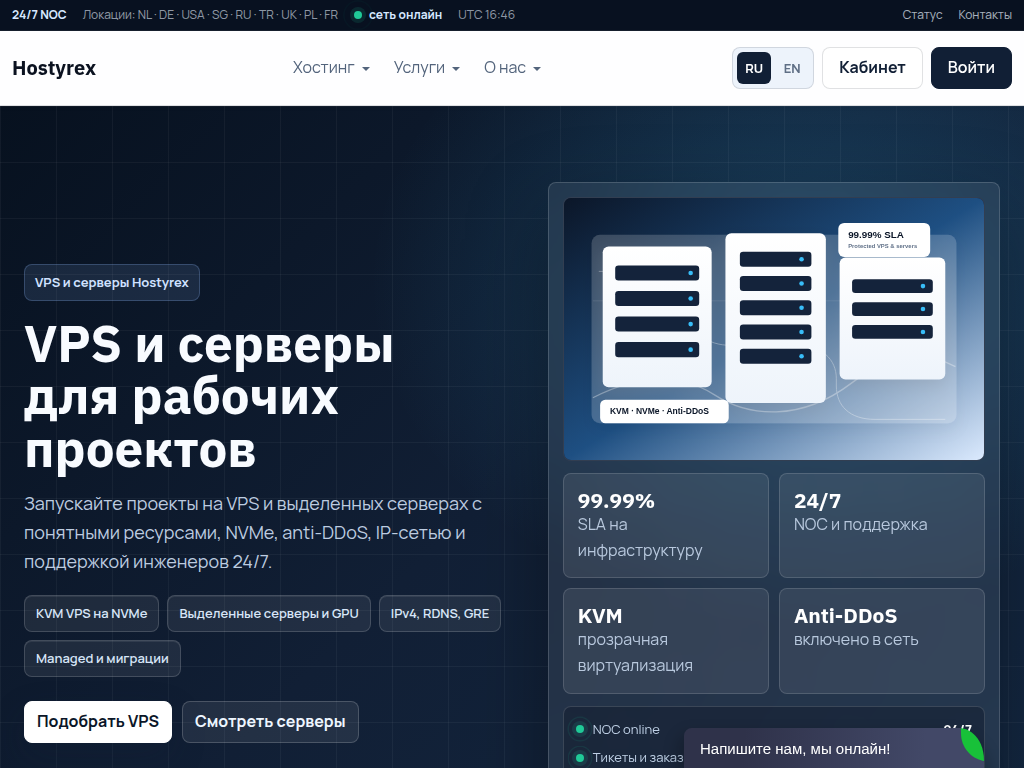The image size is (1024, 768).
Task: Click the Подобрать VPS button
Action: click(x=98, y=722)
